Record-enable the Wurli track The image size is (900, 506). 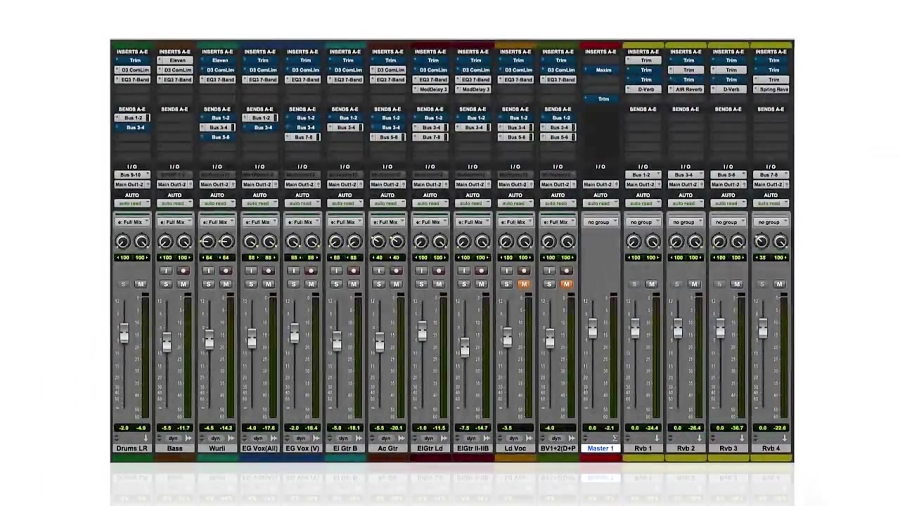(226, 270)
